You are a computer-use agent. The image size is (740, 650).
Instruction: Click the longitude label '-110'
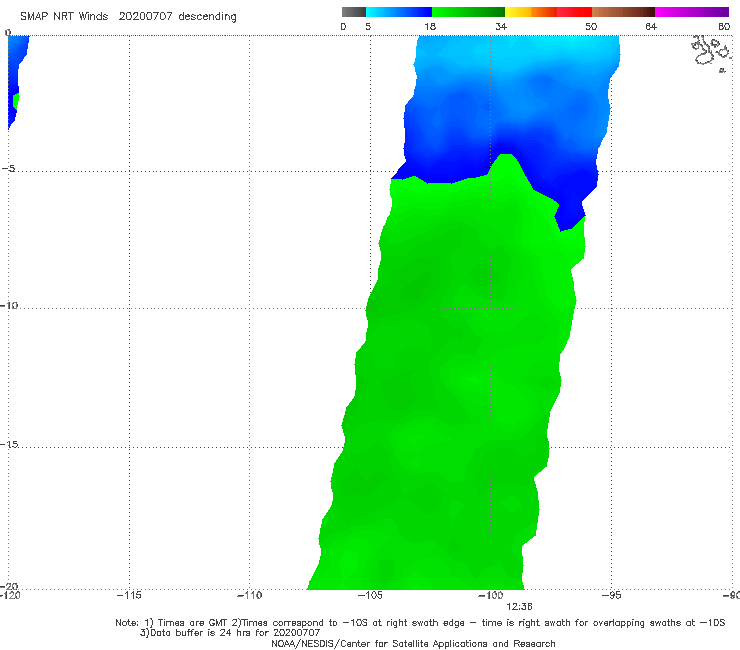pos(249,595)
